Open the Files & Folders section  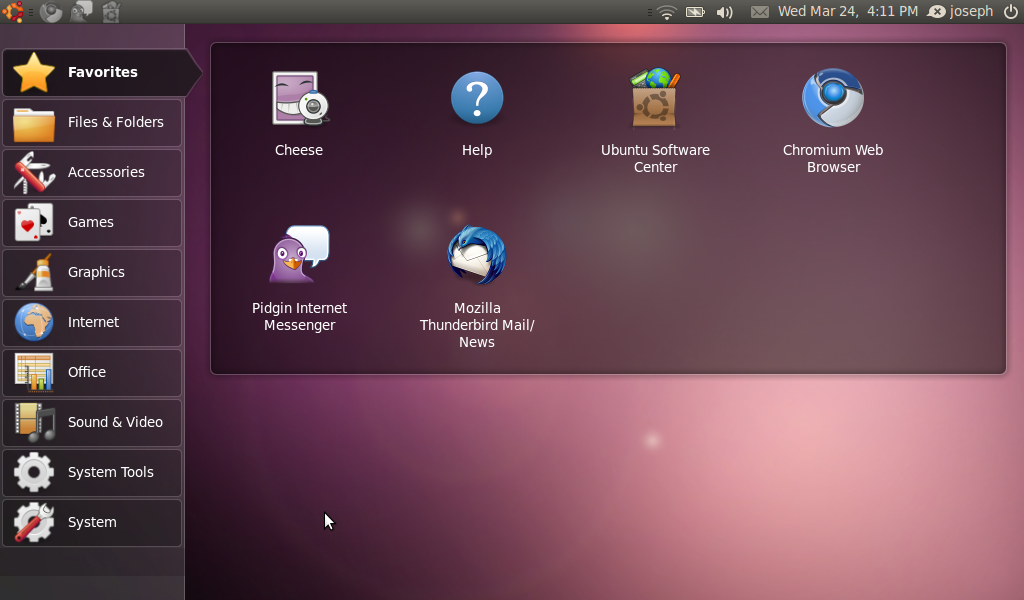92,122
